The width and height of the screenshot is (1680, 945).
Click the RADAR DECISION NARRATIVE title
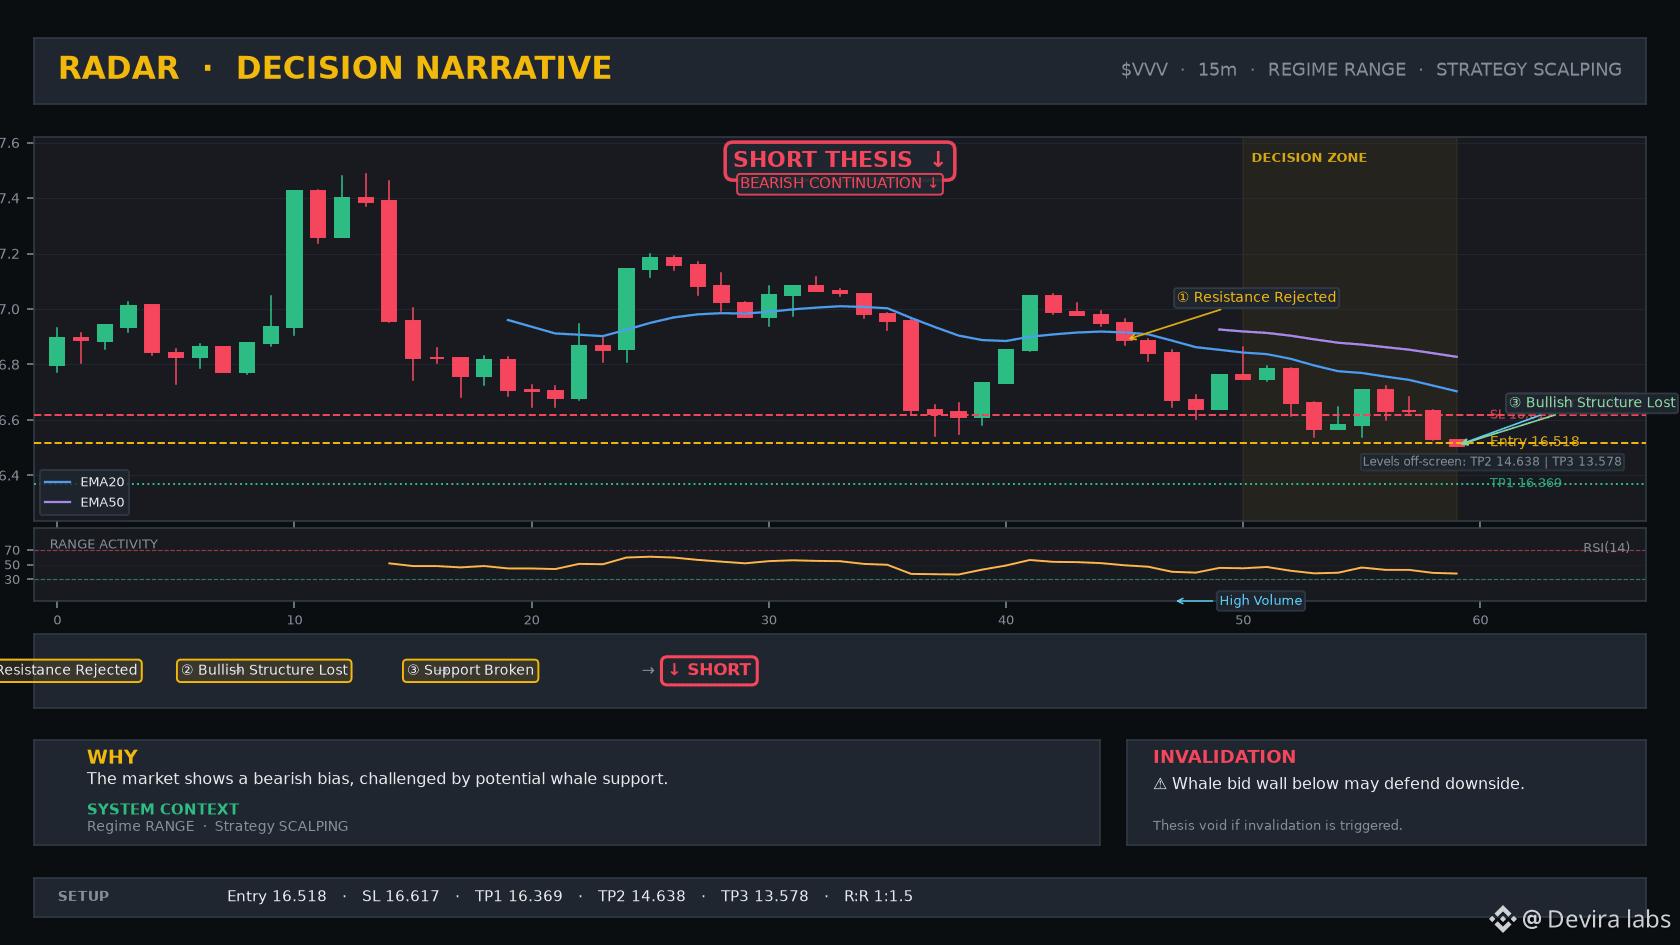click(x=335, y=68)
